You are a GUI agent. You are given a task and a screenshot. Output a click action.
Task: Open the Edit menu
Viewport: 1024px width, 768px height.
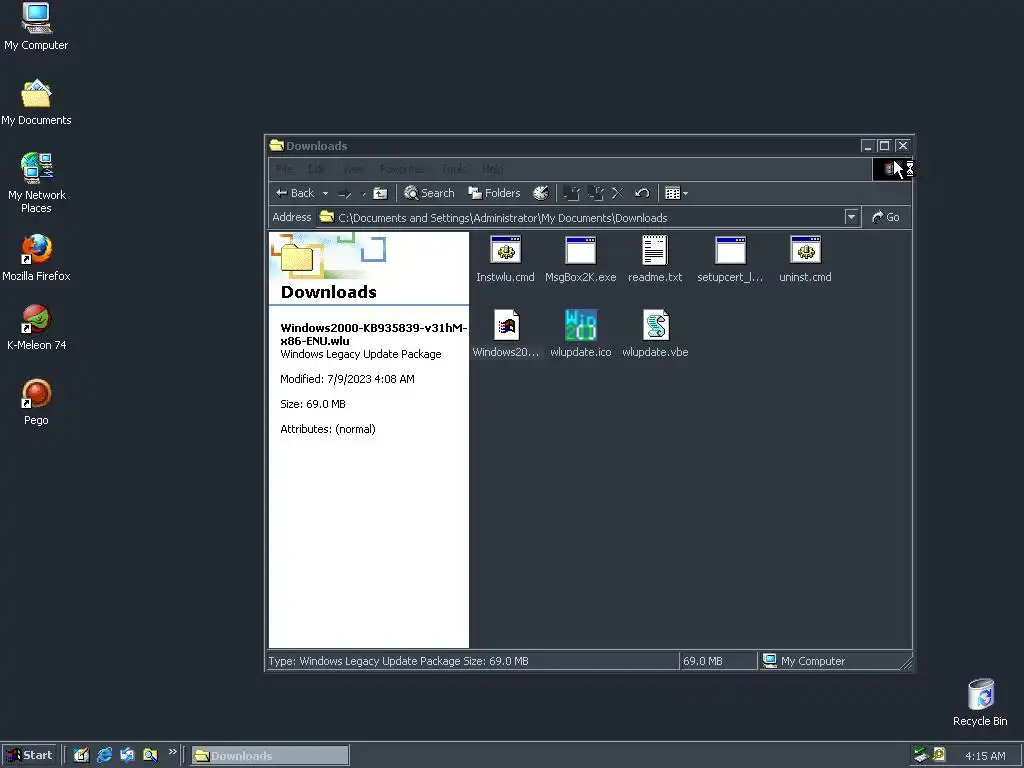317,169
